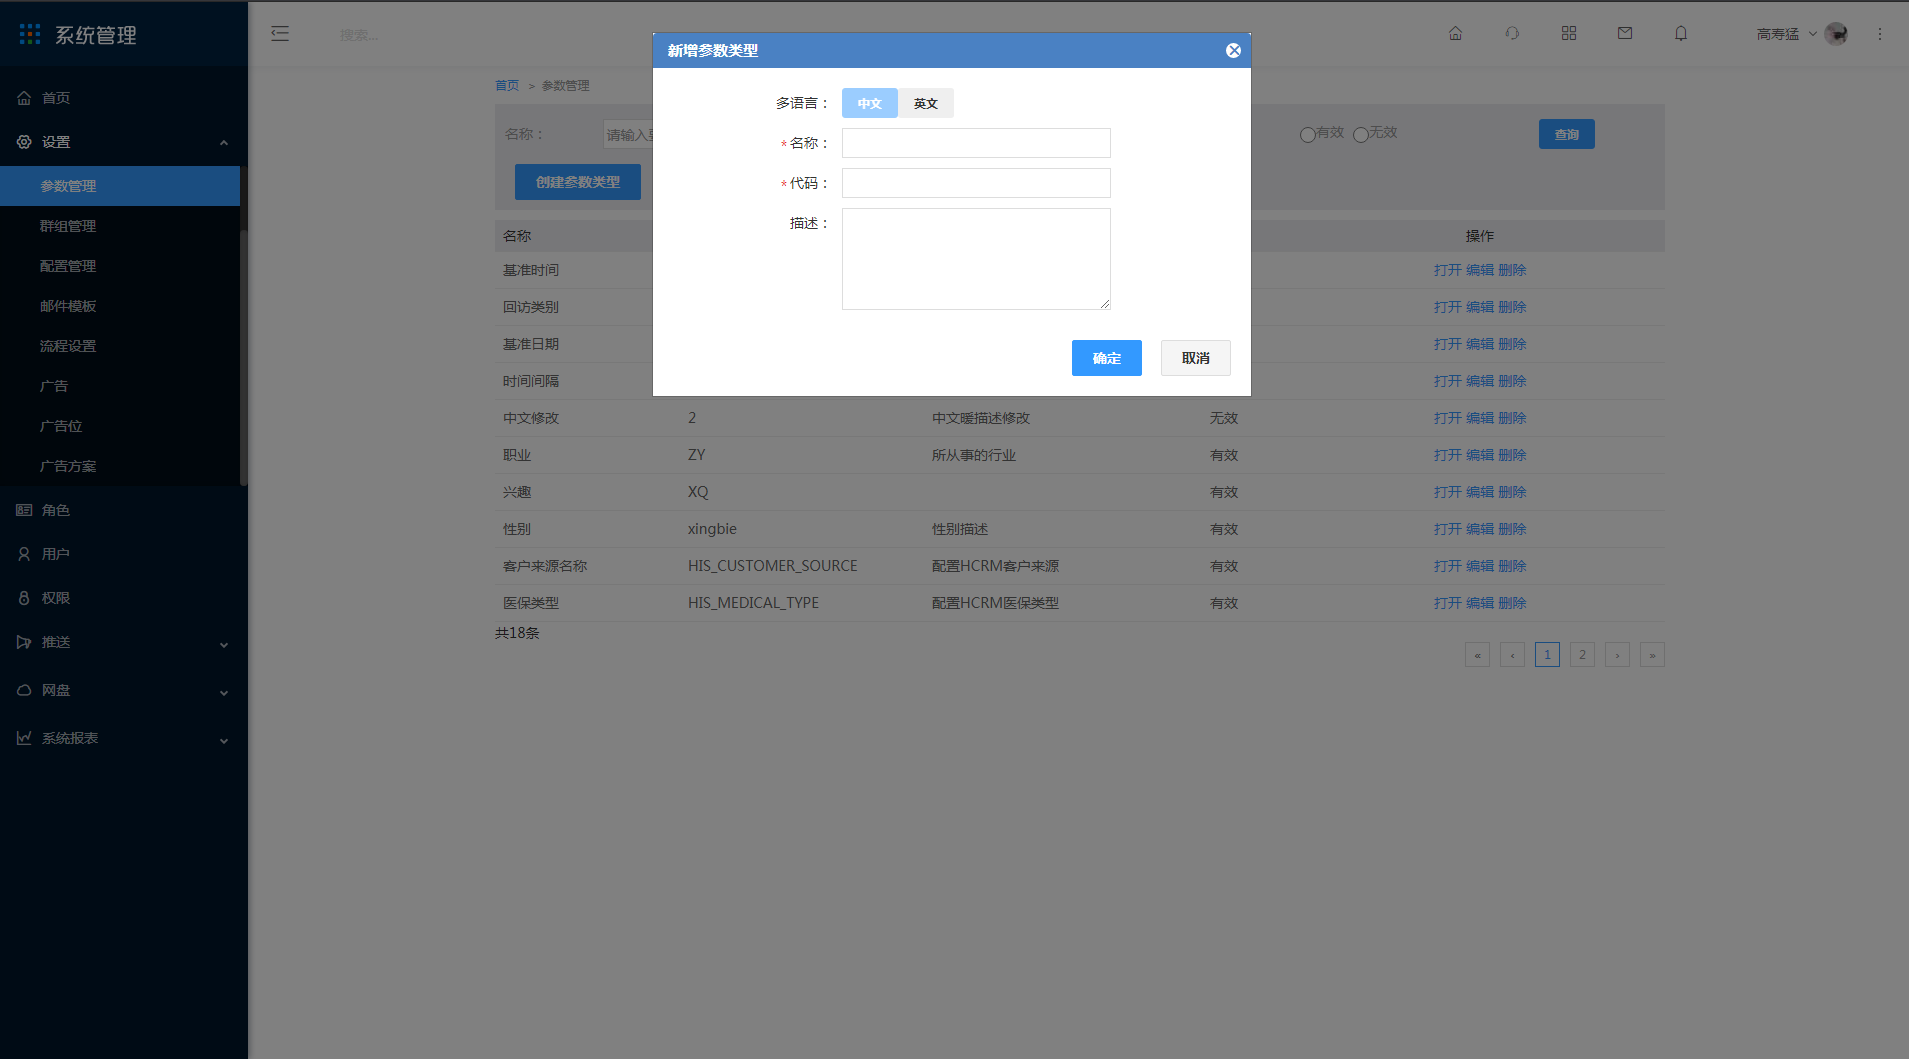Click 打开 for 基准时间 row

tap(1447, 270)
